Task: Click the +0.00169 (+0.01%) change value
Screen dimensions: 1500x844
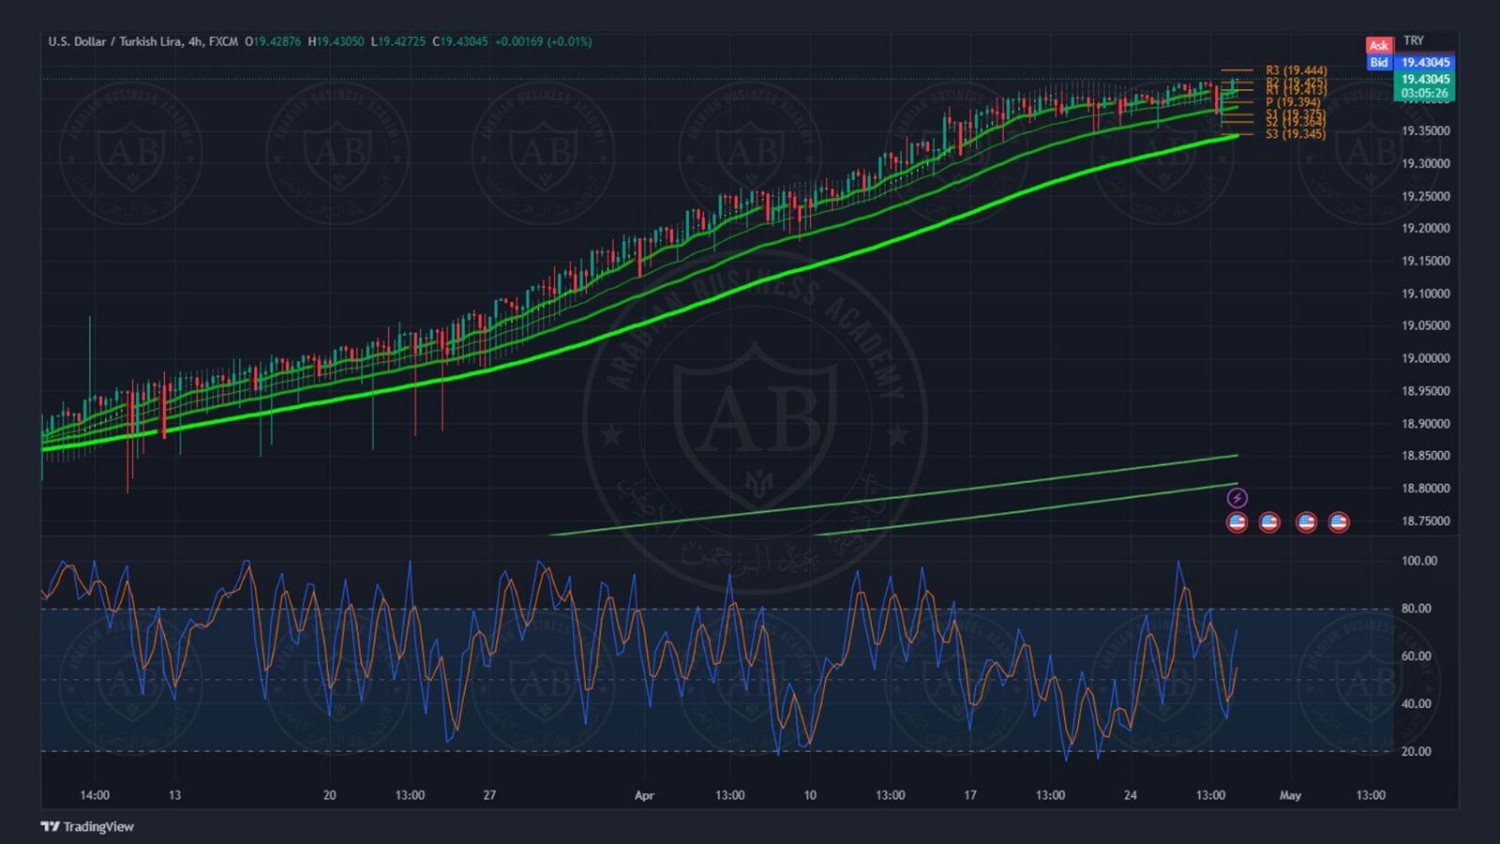Action: click(543, 42)
